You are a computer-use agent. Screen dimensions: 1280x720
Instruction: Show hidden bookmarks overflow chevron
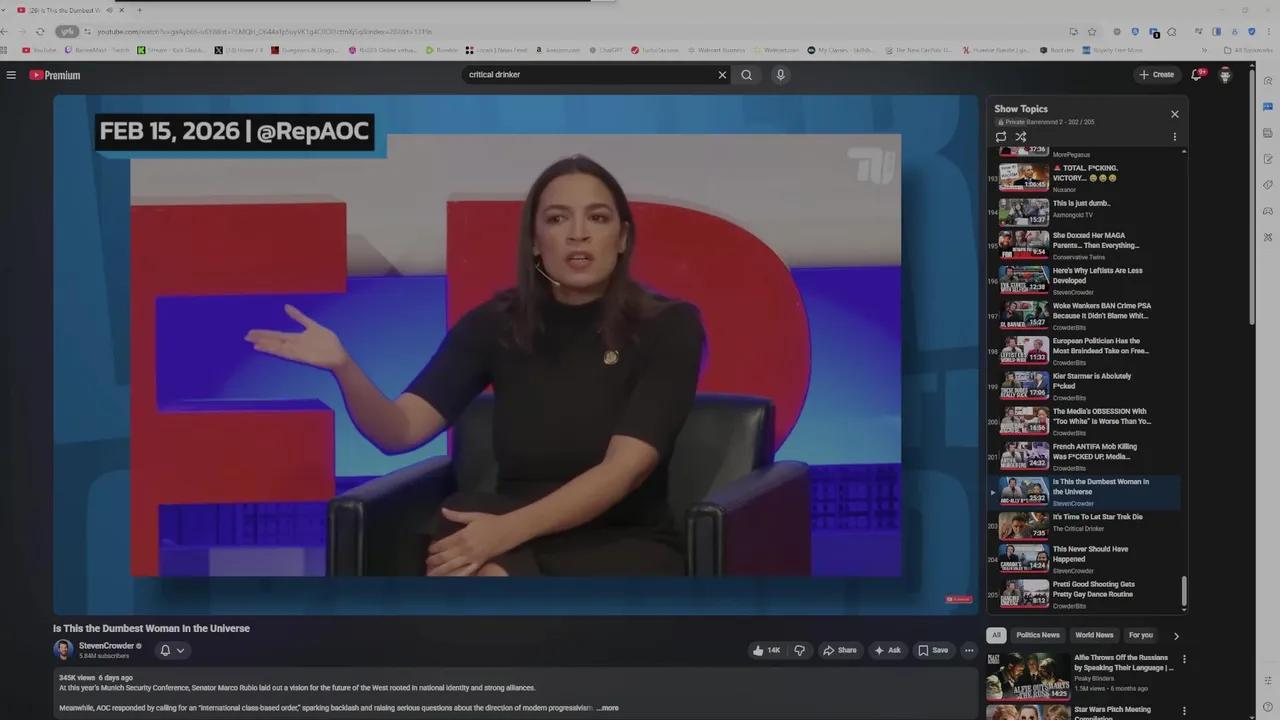click(1204, 50)
